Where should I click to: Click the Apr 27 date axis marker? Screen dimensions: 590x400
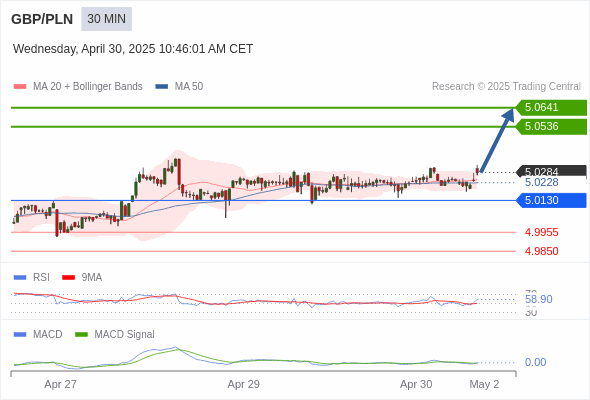(60, 384)
